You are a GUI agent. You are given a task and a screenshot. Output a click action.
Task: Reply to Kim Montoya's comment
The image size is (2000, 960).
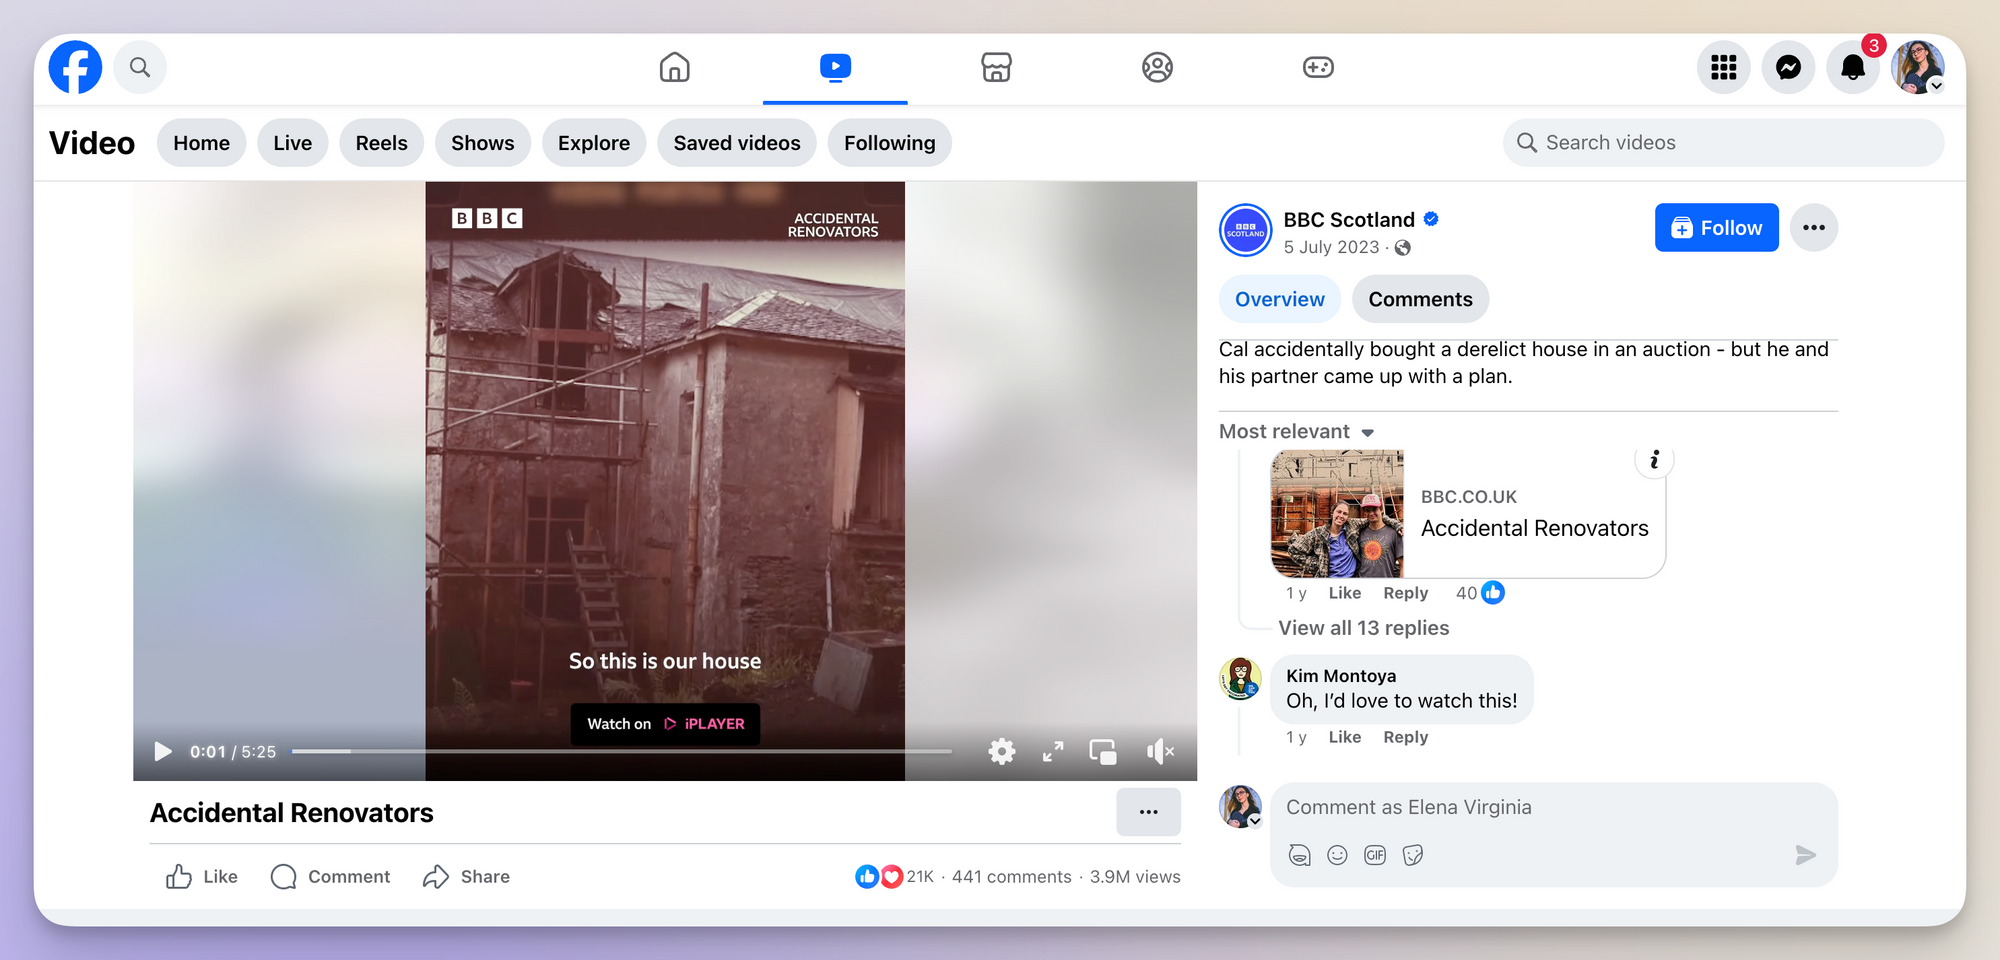[x=1405, y=737]
